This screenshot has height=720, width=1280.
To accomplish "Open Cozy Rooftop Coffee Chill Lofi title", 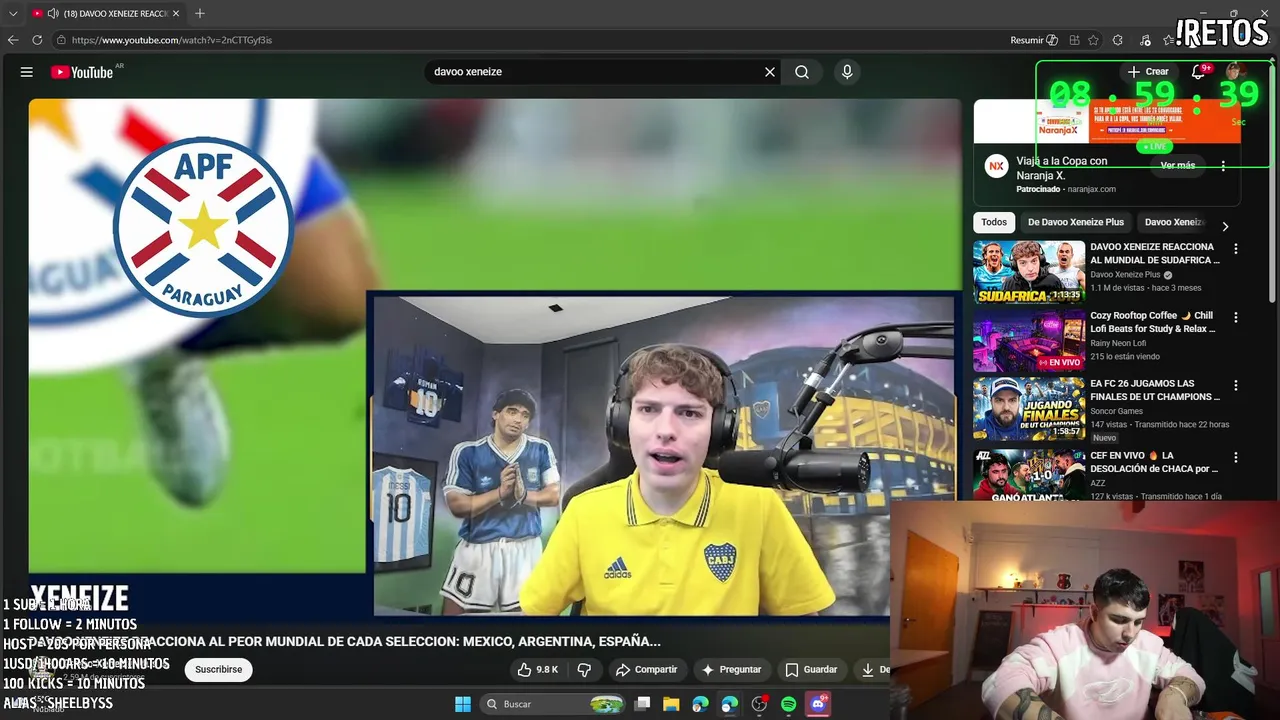I will 1153,322.
